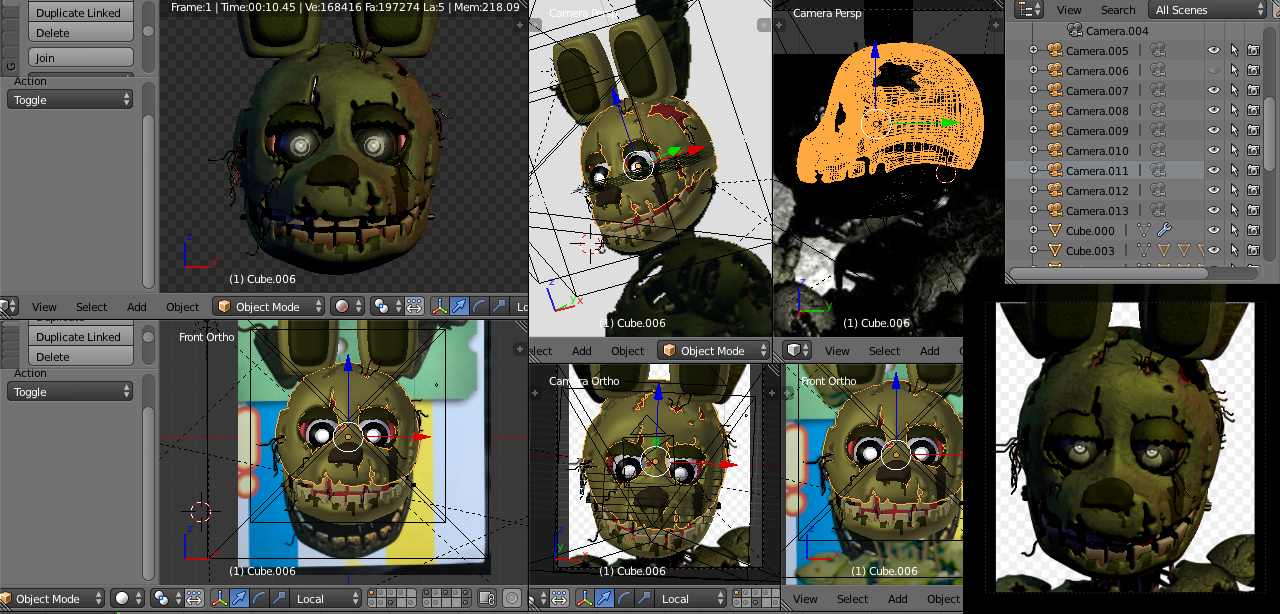
Task: Open the Search menu in the outliner header
Action: click(1118, 9)
